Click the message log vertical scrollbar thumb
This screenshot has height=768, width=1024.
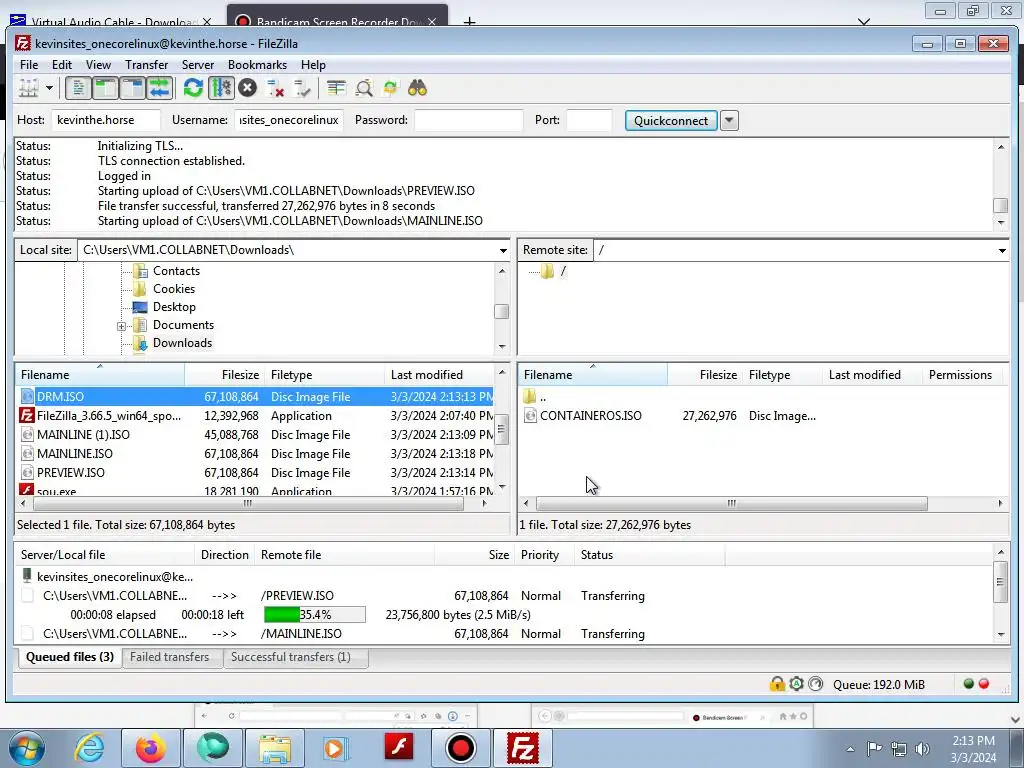pos(1000,205)
